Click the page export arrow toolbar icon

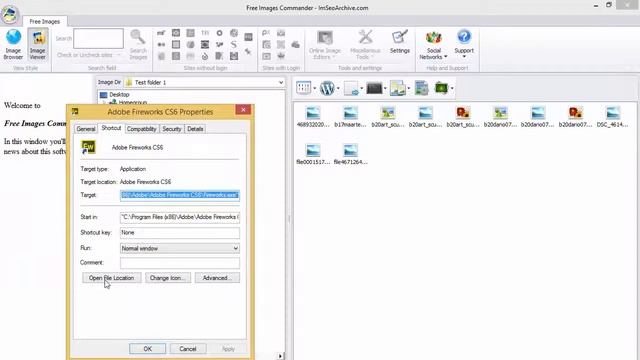pos(351,88)
